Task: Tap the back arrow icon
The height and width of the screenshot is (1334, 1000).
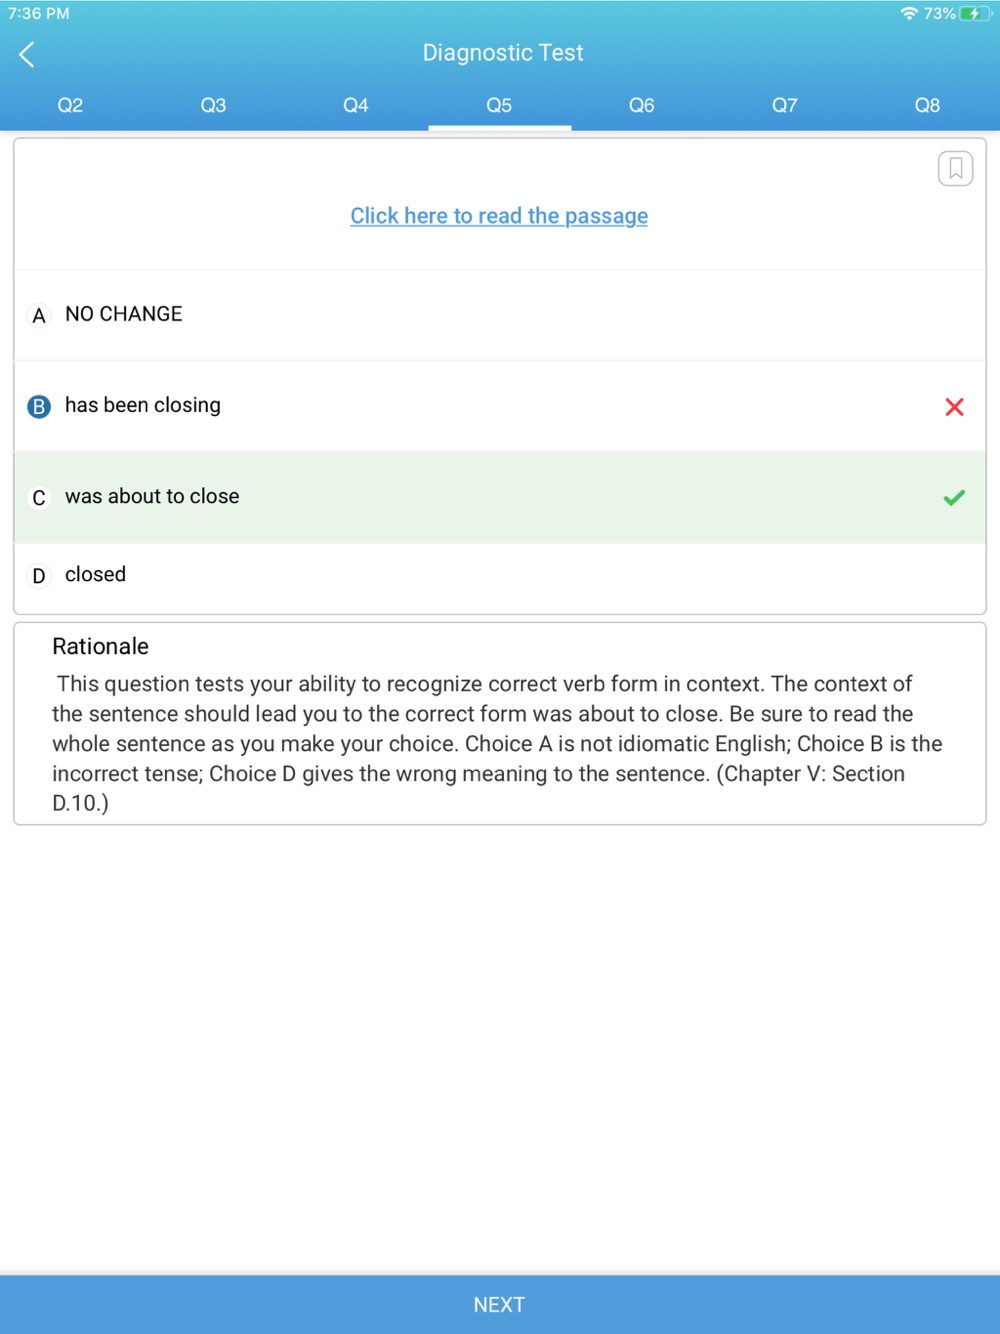Action: [27, 54]
